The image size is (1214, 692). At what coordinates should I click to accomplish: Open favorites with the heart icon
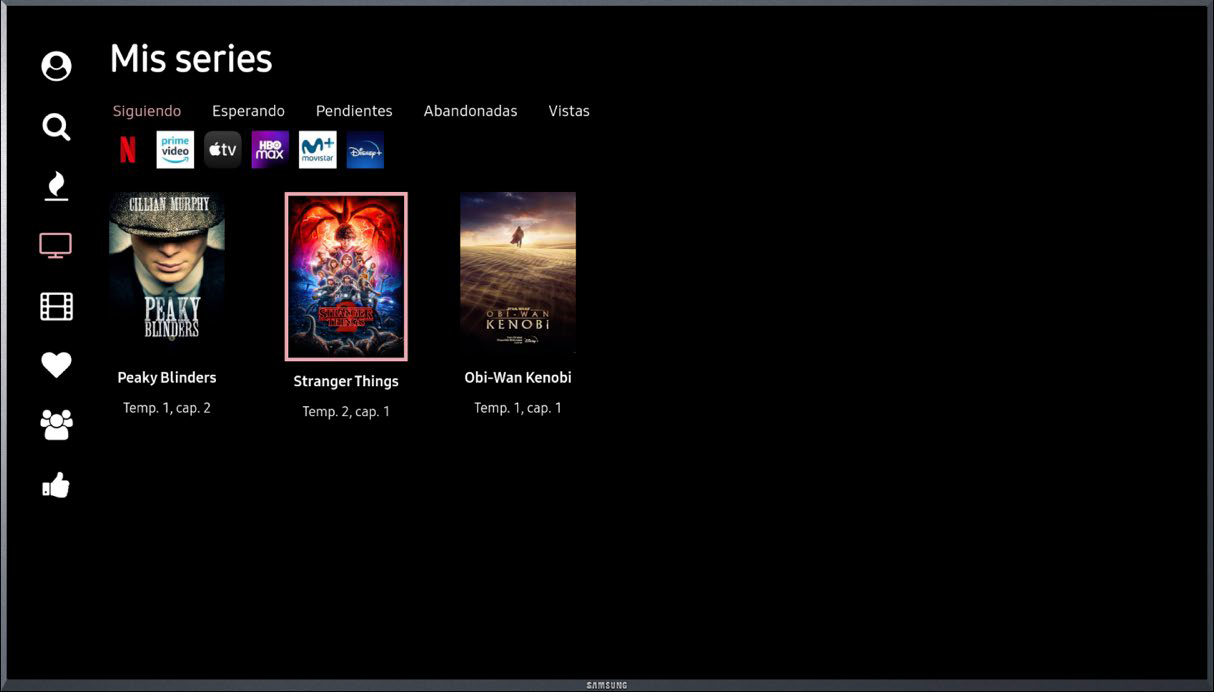pyautogui.click(x=56, y=365)
